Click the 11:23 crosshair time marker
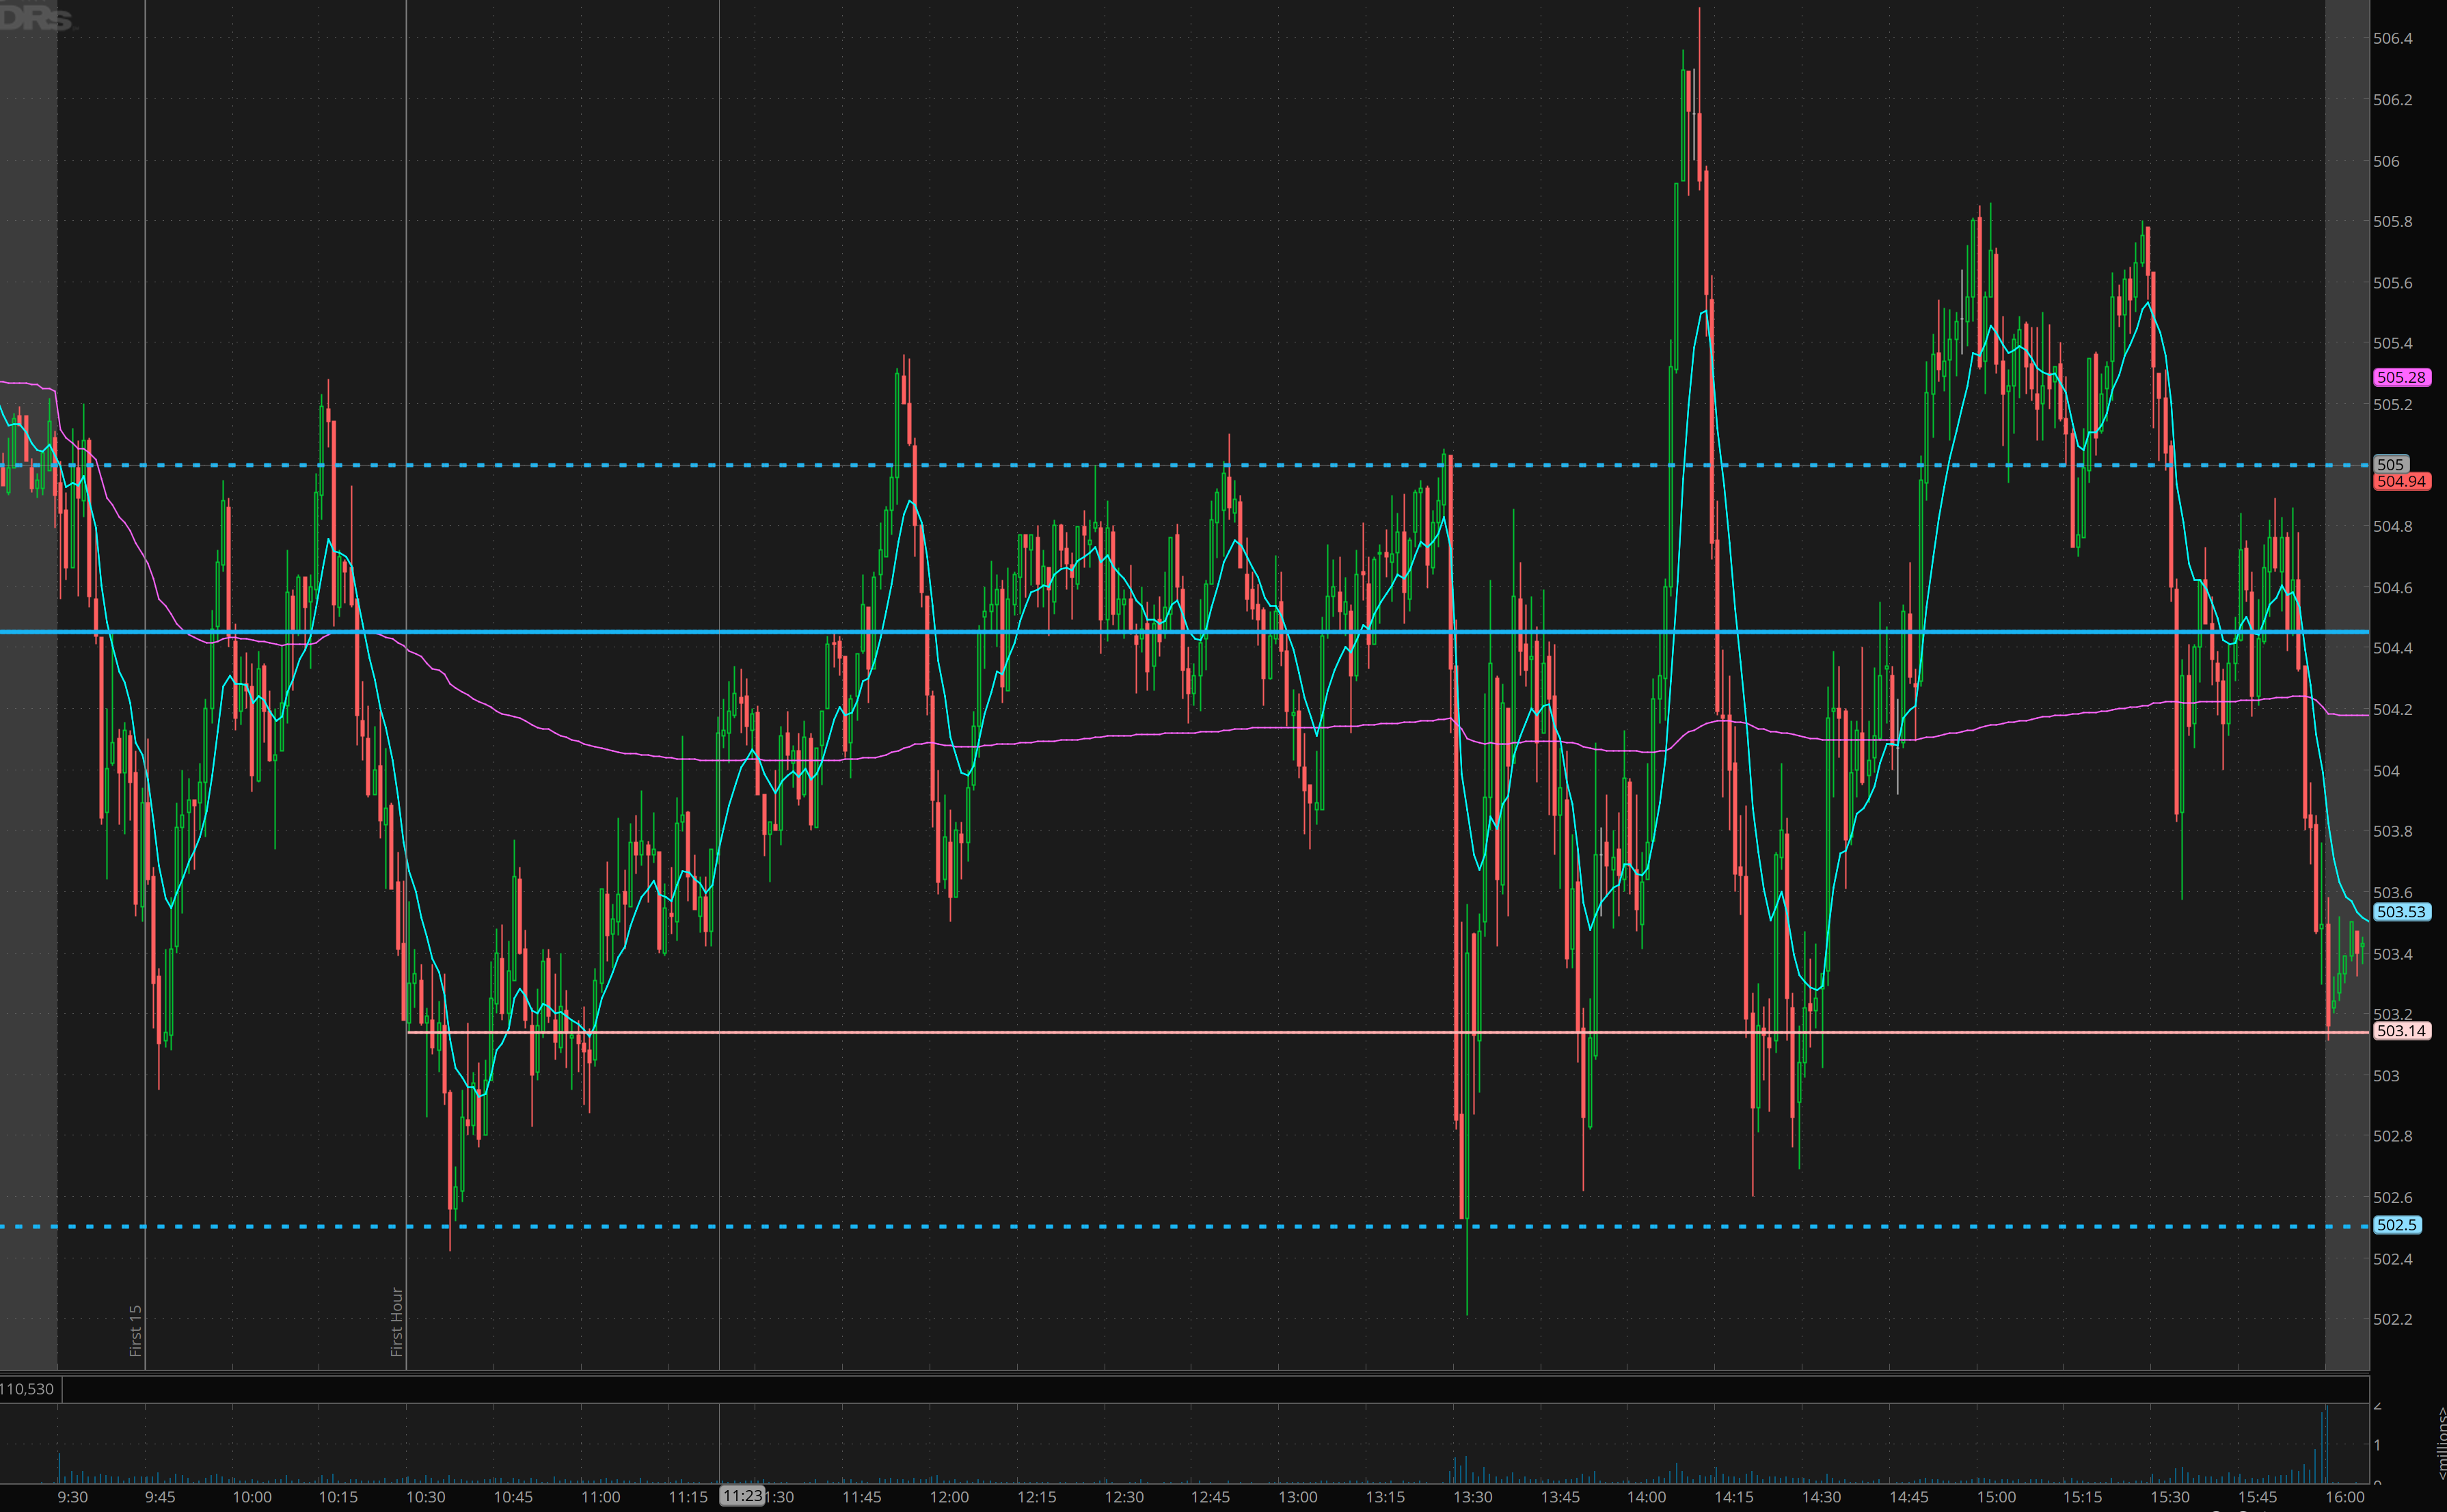Viewport: 2447px width, 1512px height. (742, 1496)
